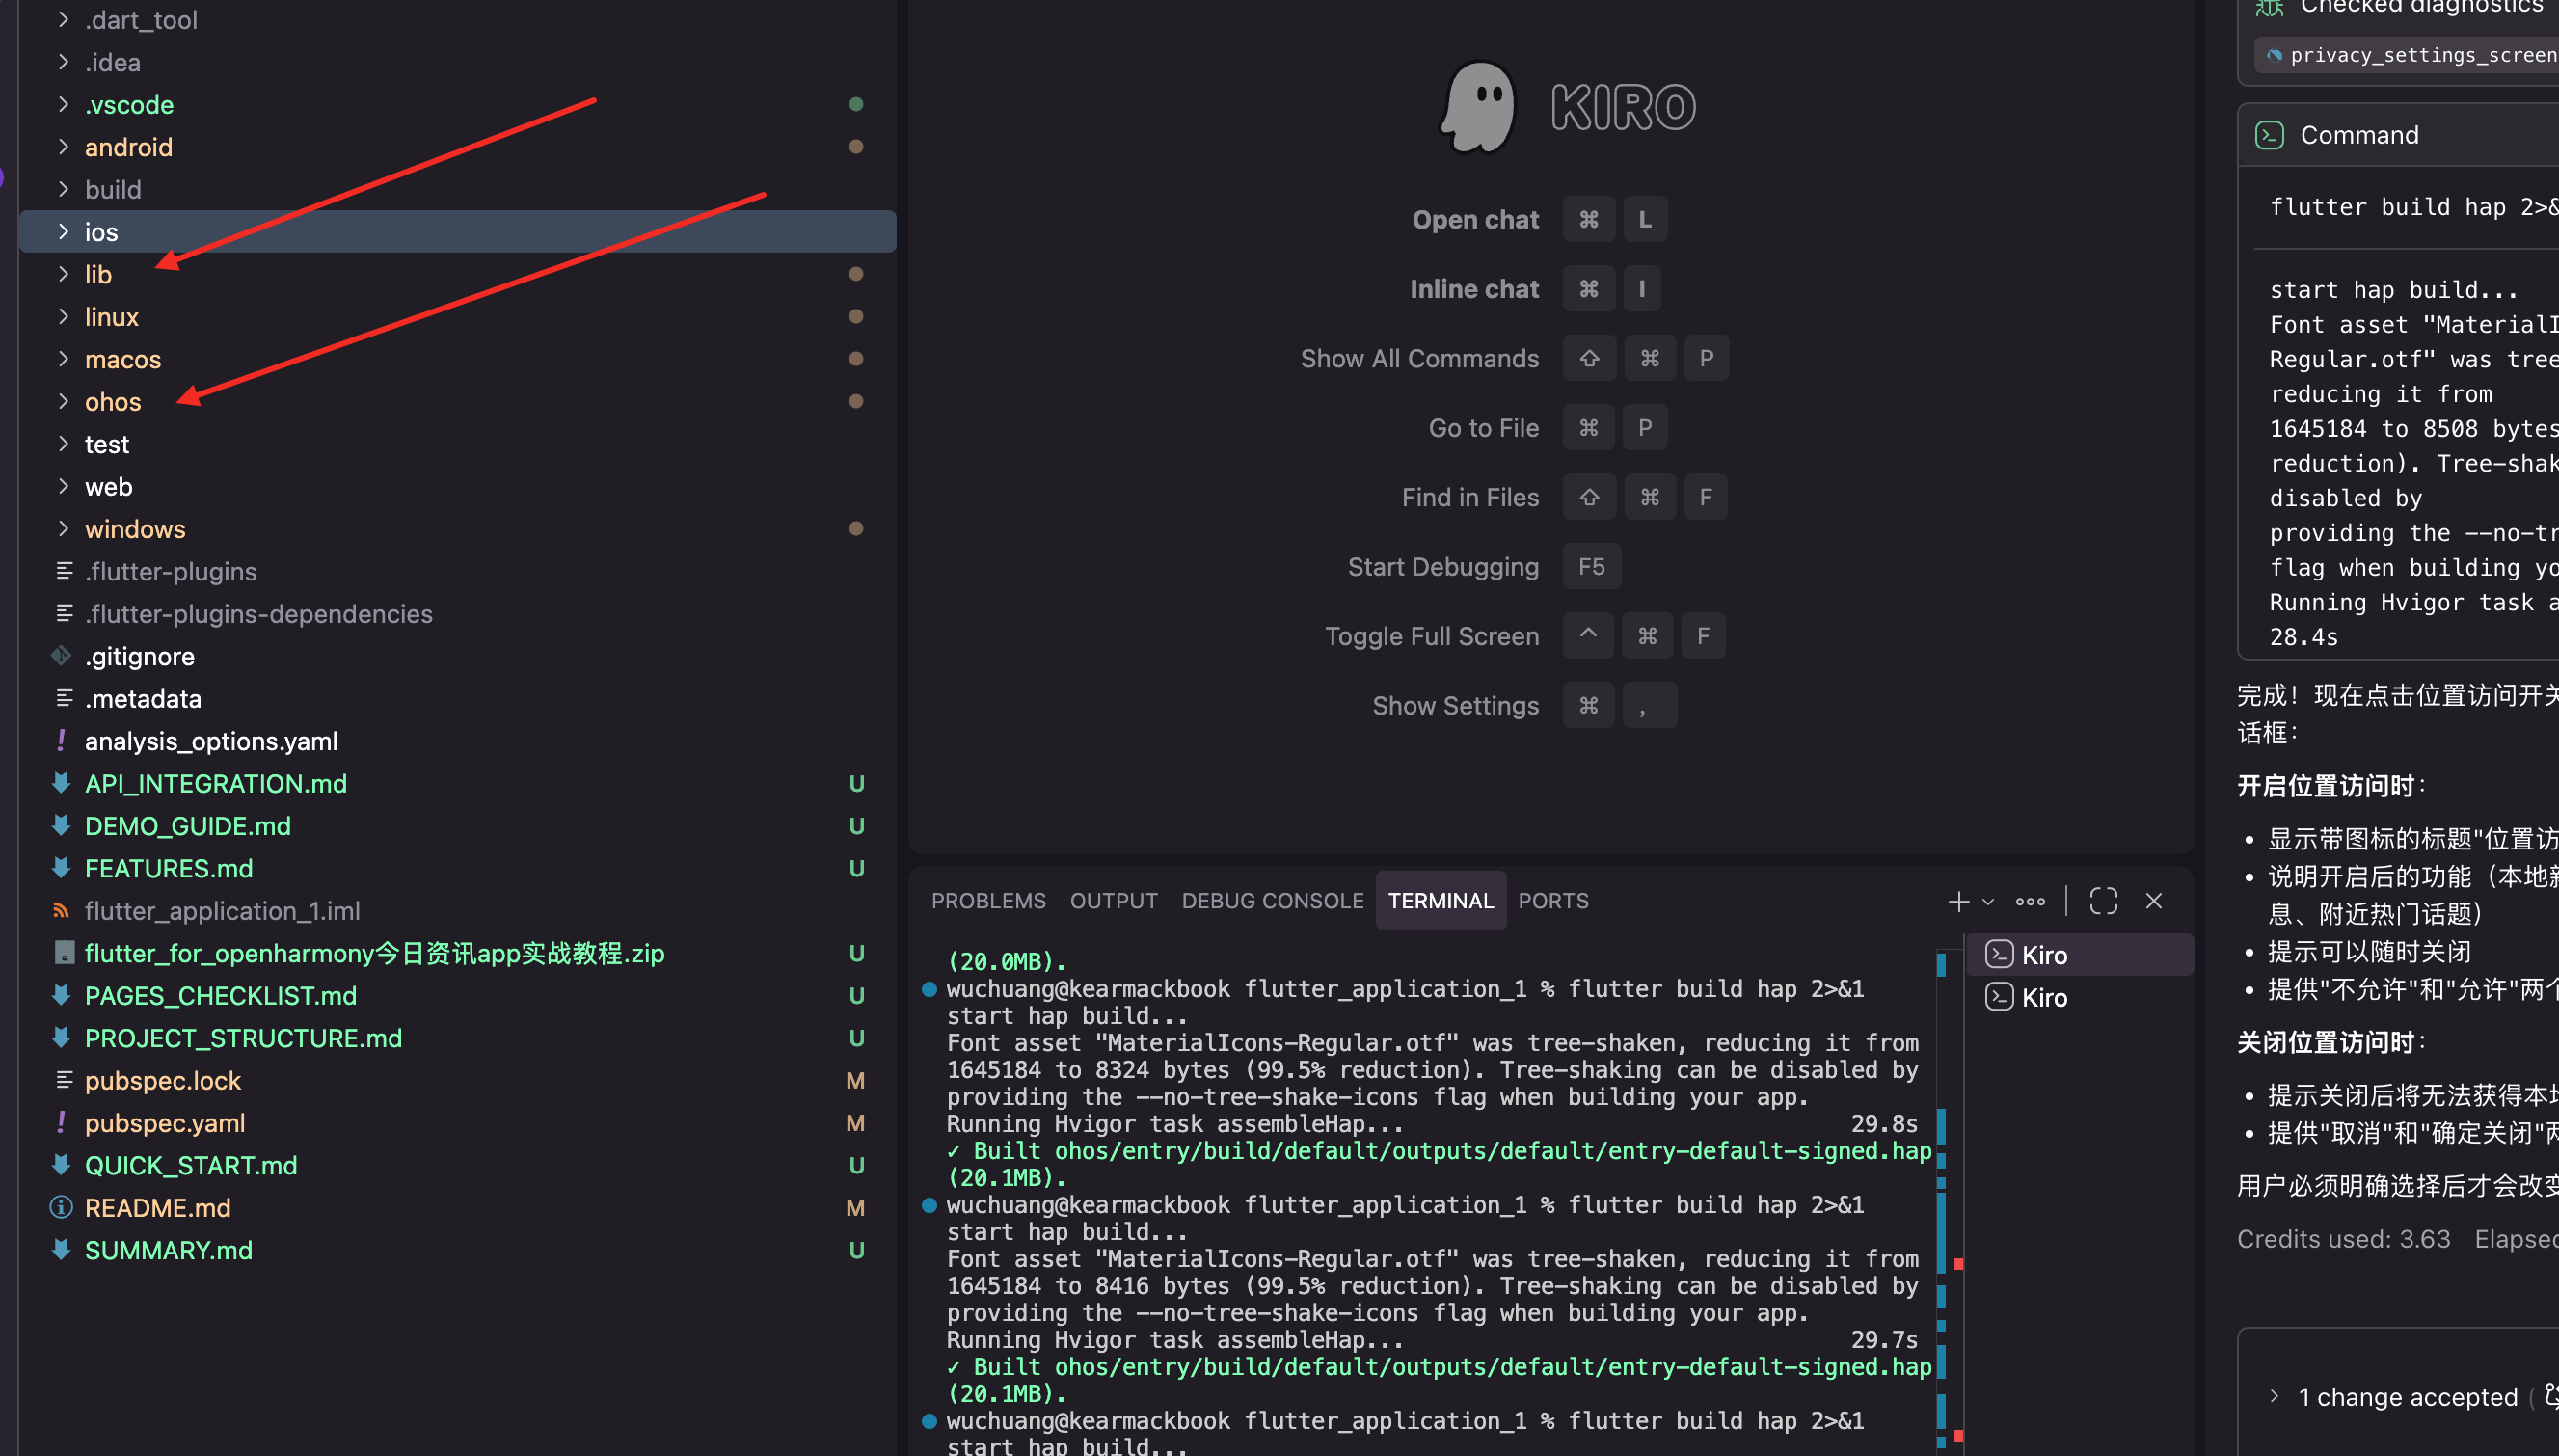The image size is (2559, 1456).
Task: Open the terminal more actions ellipsis
Action: 2030,901
